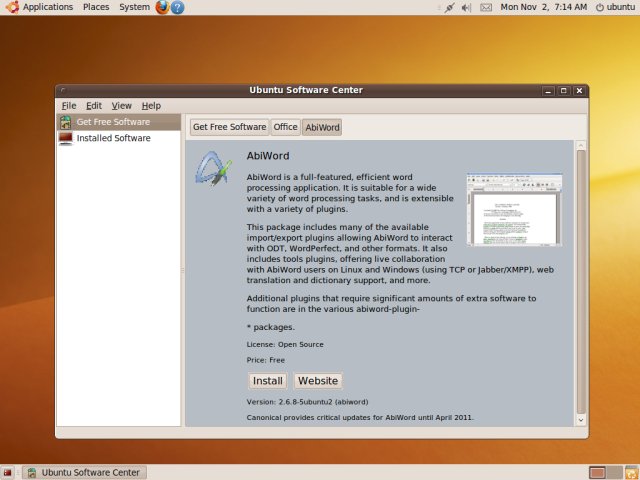Image resolution: width=640 pixels, height=480 pixels.
Task: Open the volume speaker icon
Action: point(466,7)
